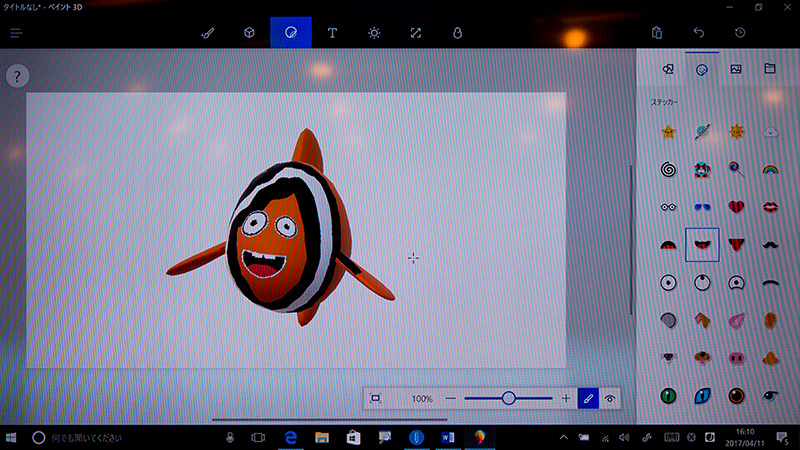
Task: Choose the blue reptile eye sticker
Action: (x=702, y=396)
